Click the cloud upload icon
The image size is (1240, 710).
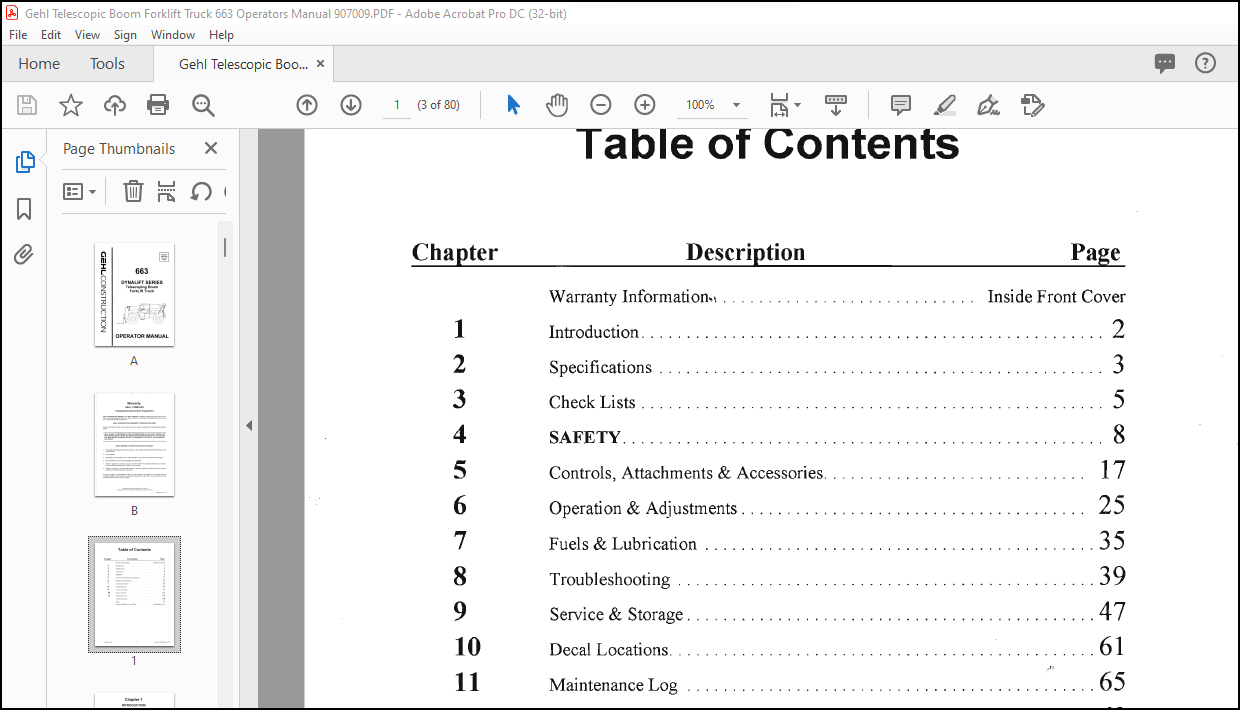click(x=115, y=105)
